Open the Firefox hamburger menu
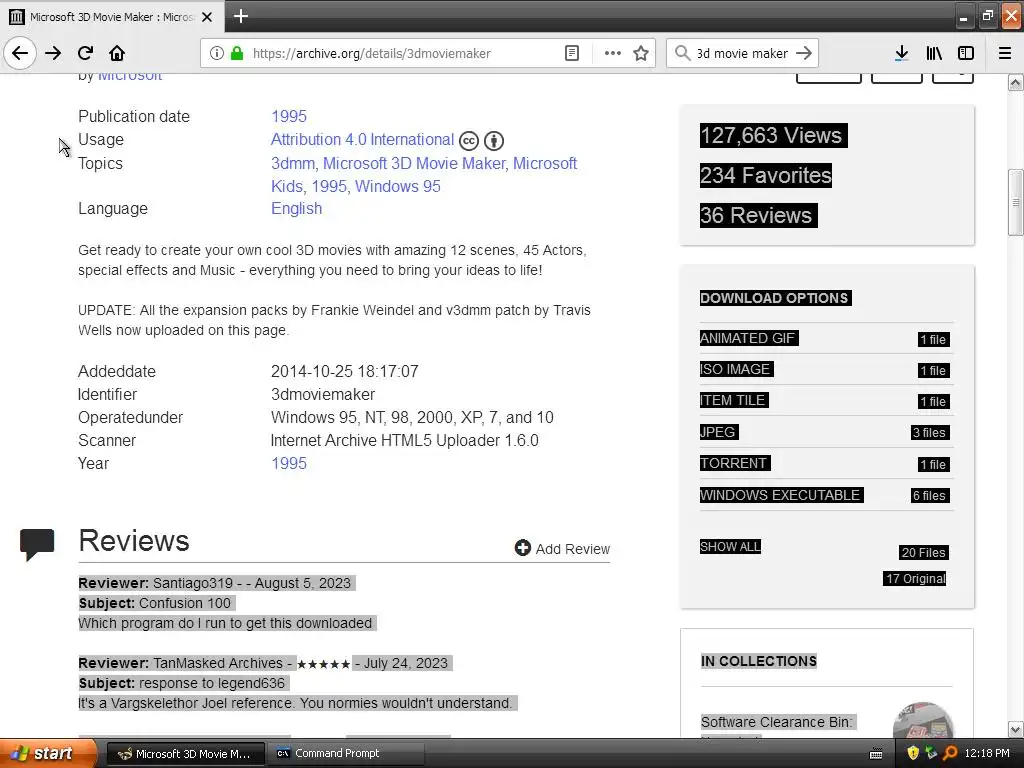Screen dimensions: 1024x768 pos(1005,53)
